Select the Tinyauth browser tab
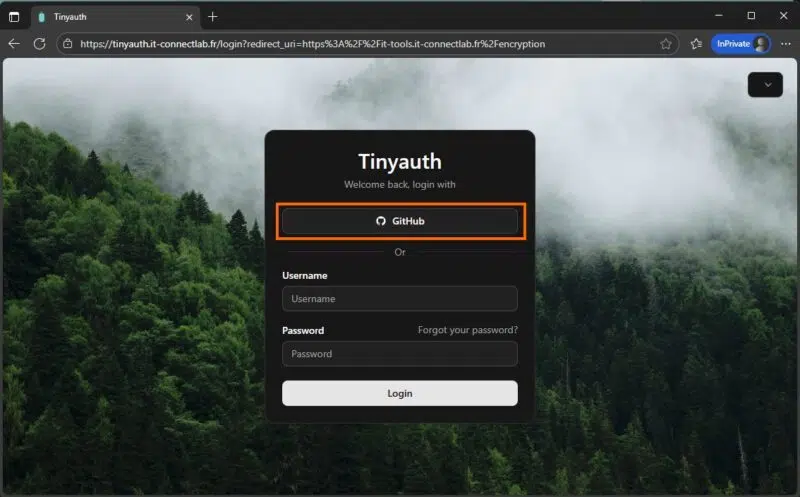This screenshot has height=497, width=800. [x=115, y=17]
